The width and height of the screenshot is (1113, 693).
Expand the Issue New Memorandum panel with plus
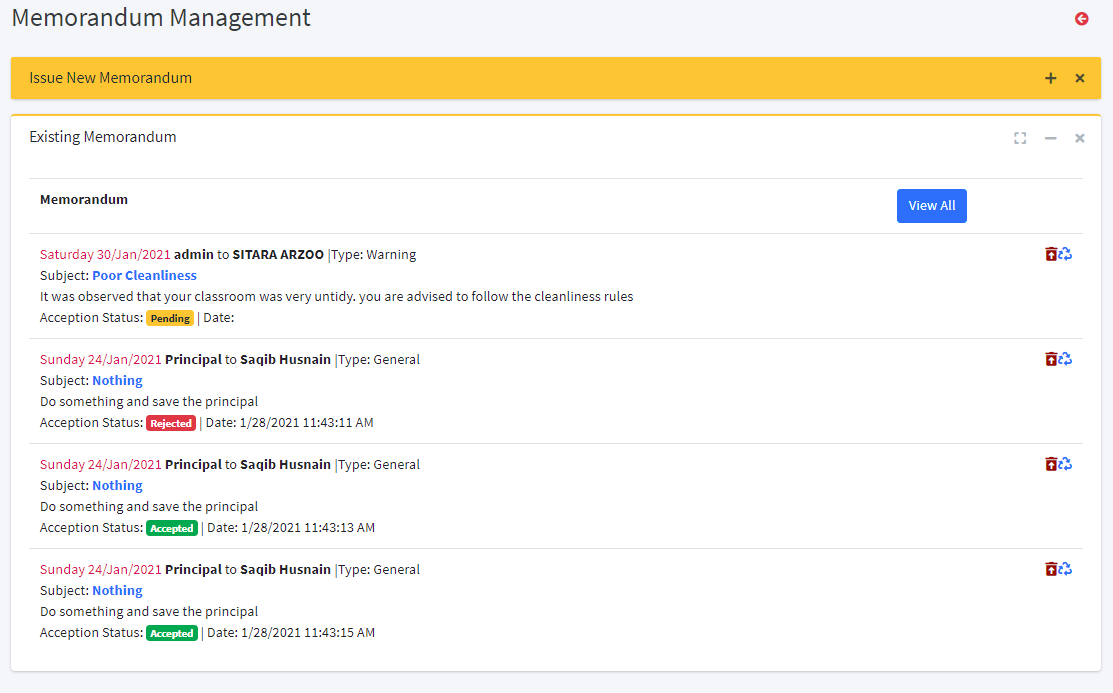pos(1050,78)
